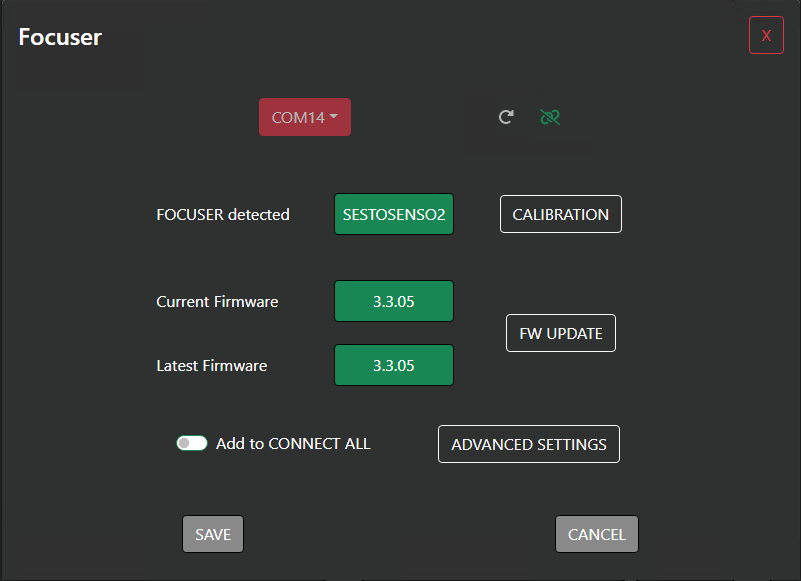Cancel the focuser configuration

(x=597, y=534)
